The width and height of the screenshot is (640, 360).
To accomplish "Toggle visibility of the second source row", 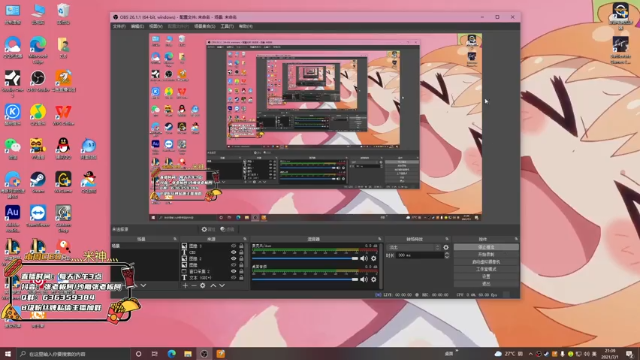I will coord(233,252).
